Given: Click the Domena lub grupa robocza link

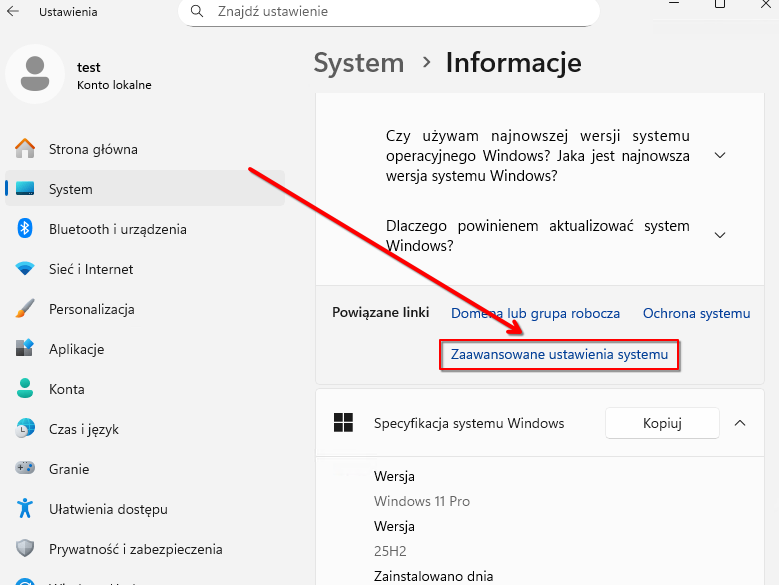Looking at the screenshot, I should (535, 313).
